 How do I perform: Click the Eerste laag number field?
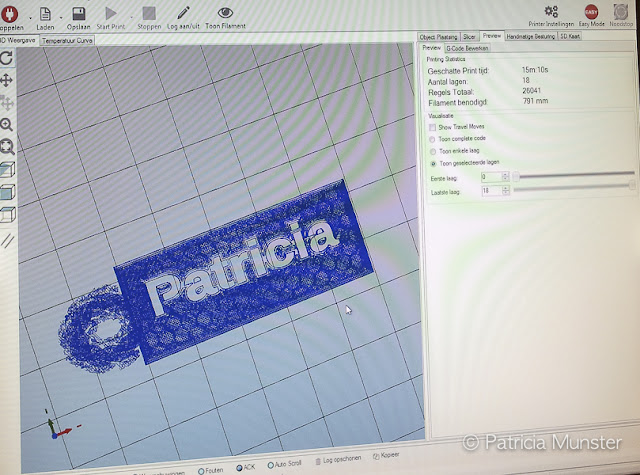click(x=491, y=177)
